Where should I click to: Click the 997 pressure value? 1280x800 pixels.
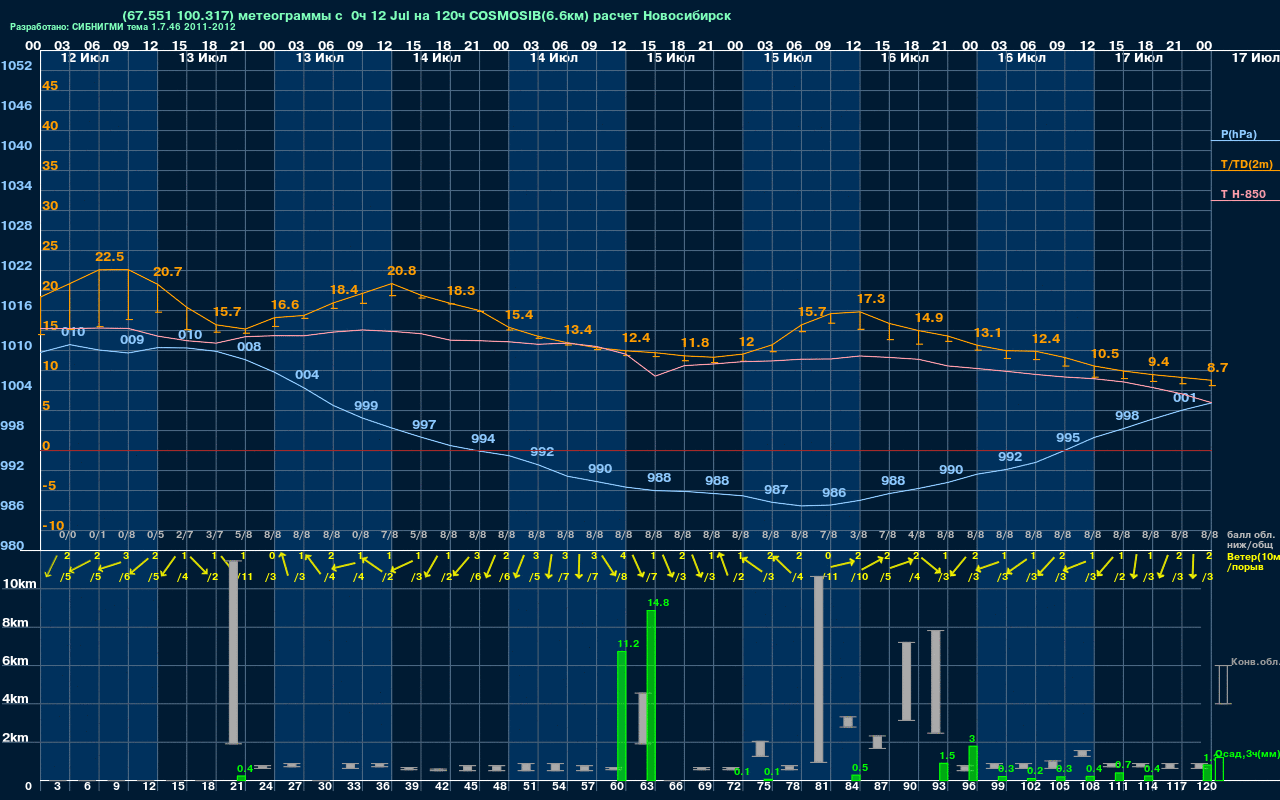pos(424,425)
